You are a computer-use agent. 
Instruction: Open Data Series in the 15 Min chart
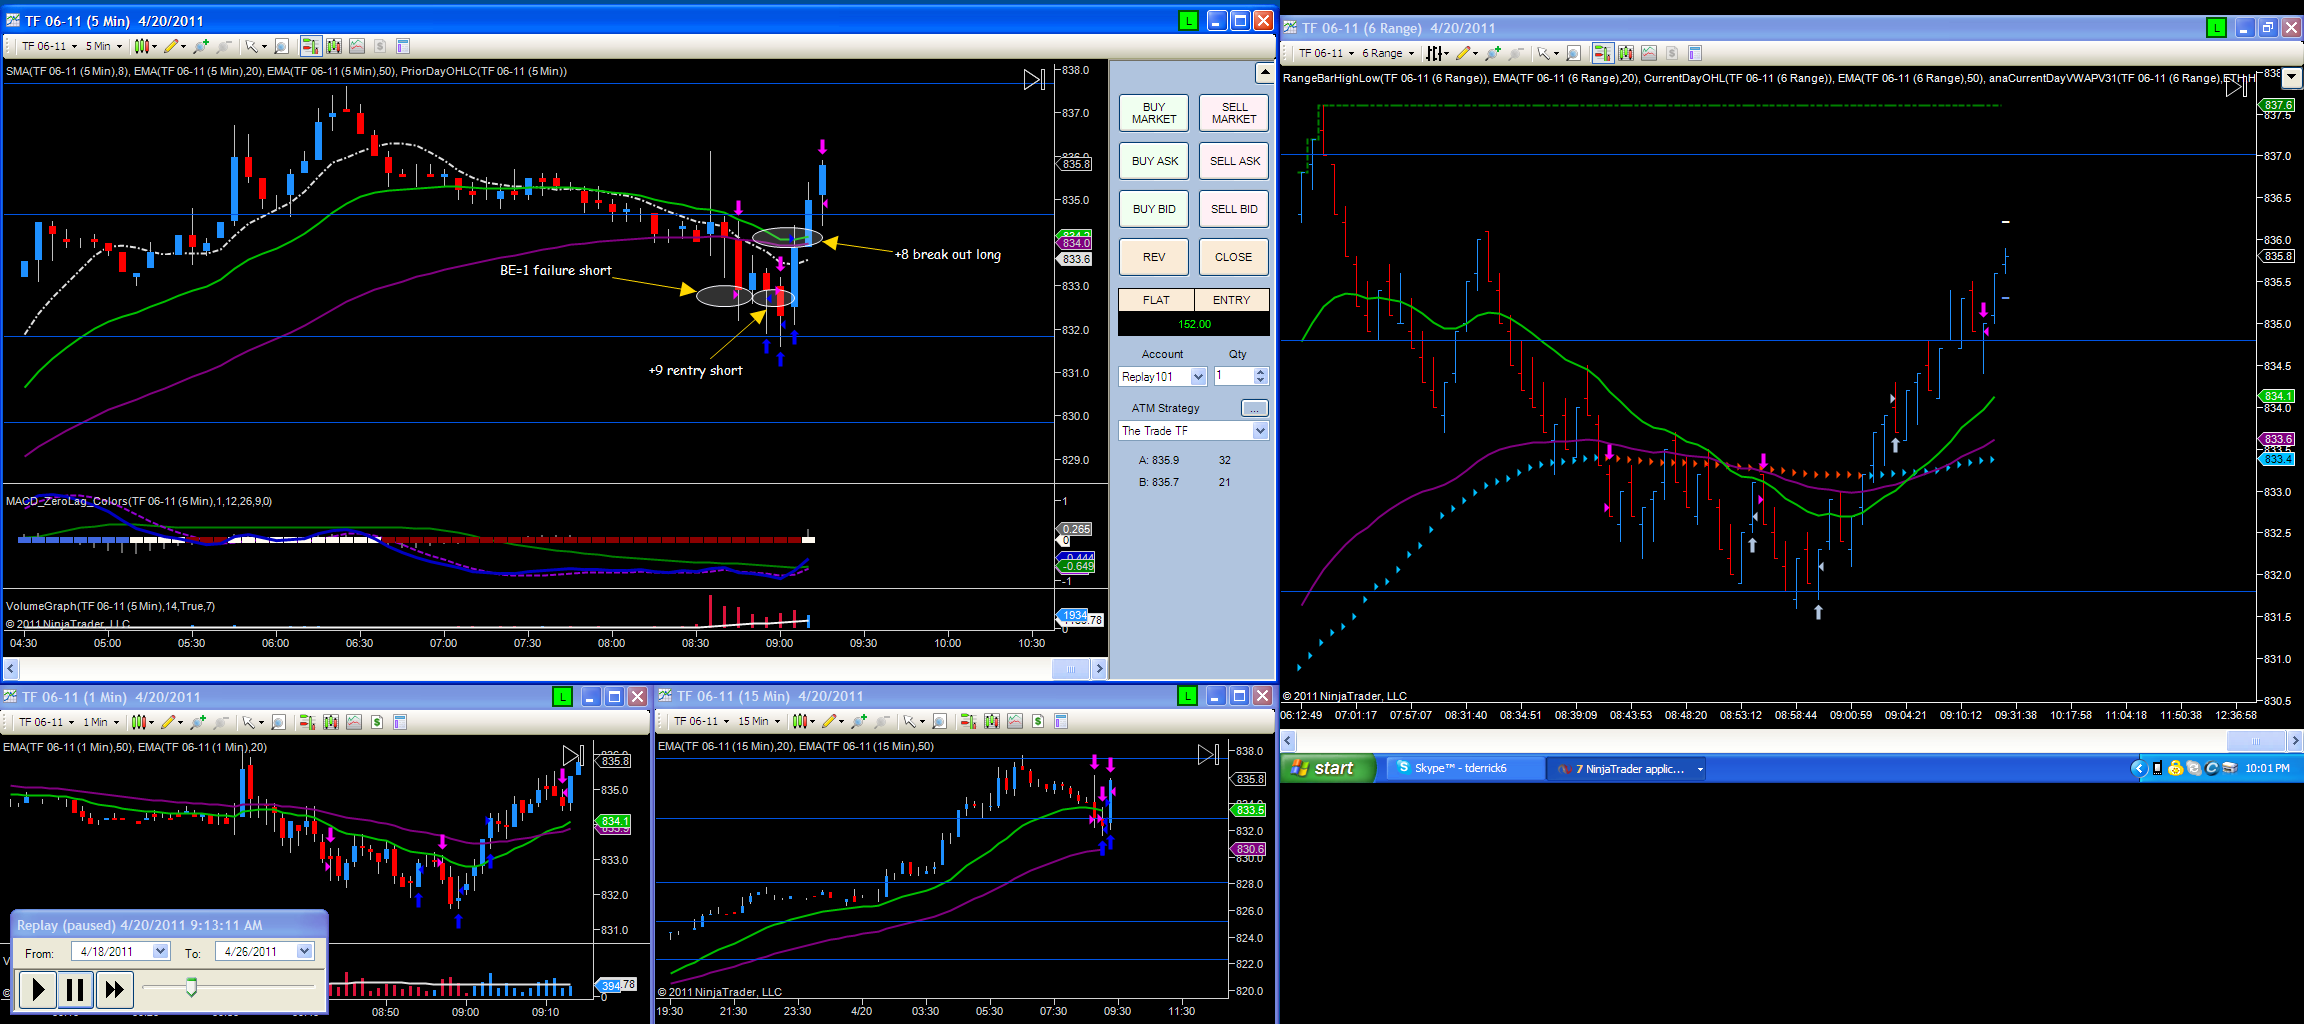tap(992, 721)
